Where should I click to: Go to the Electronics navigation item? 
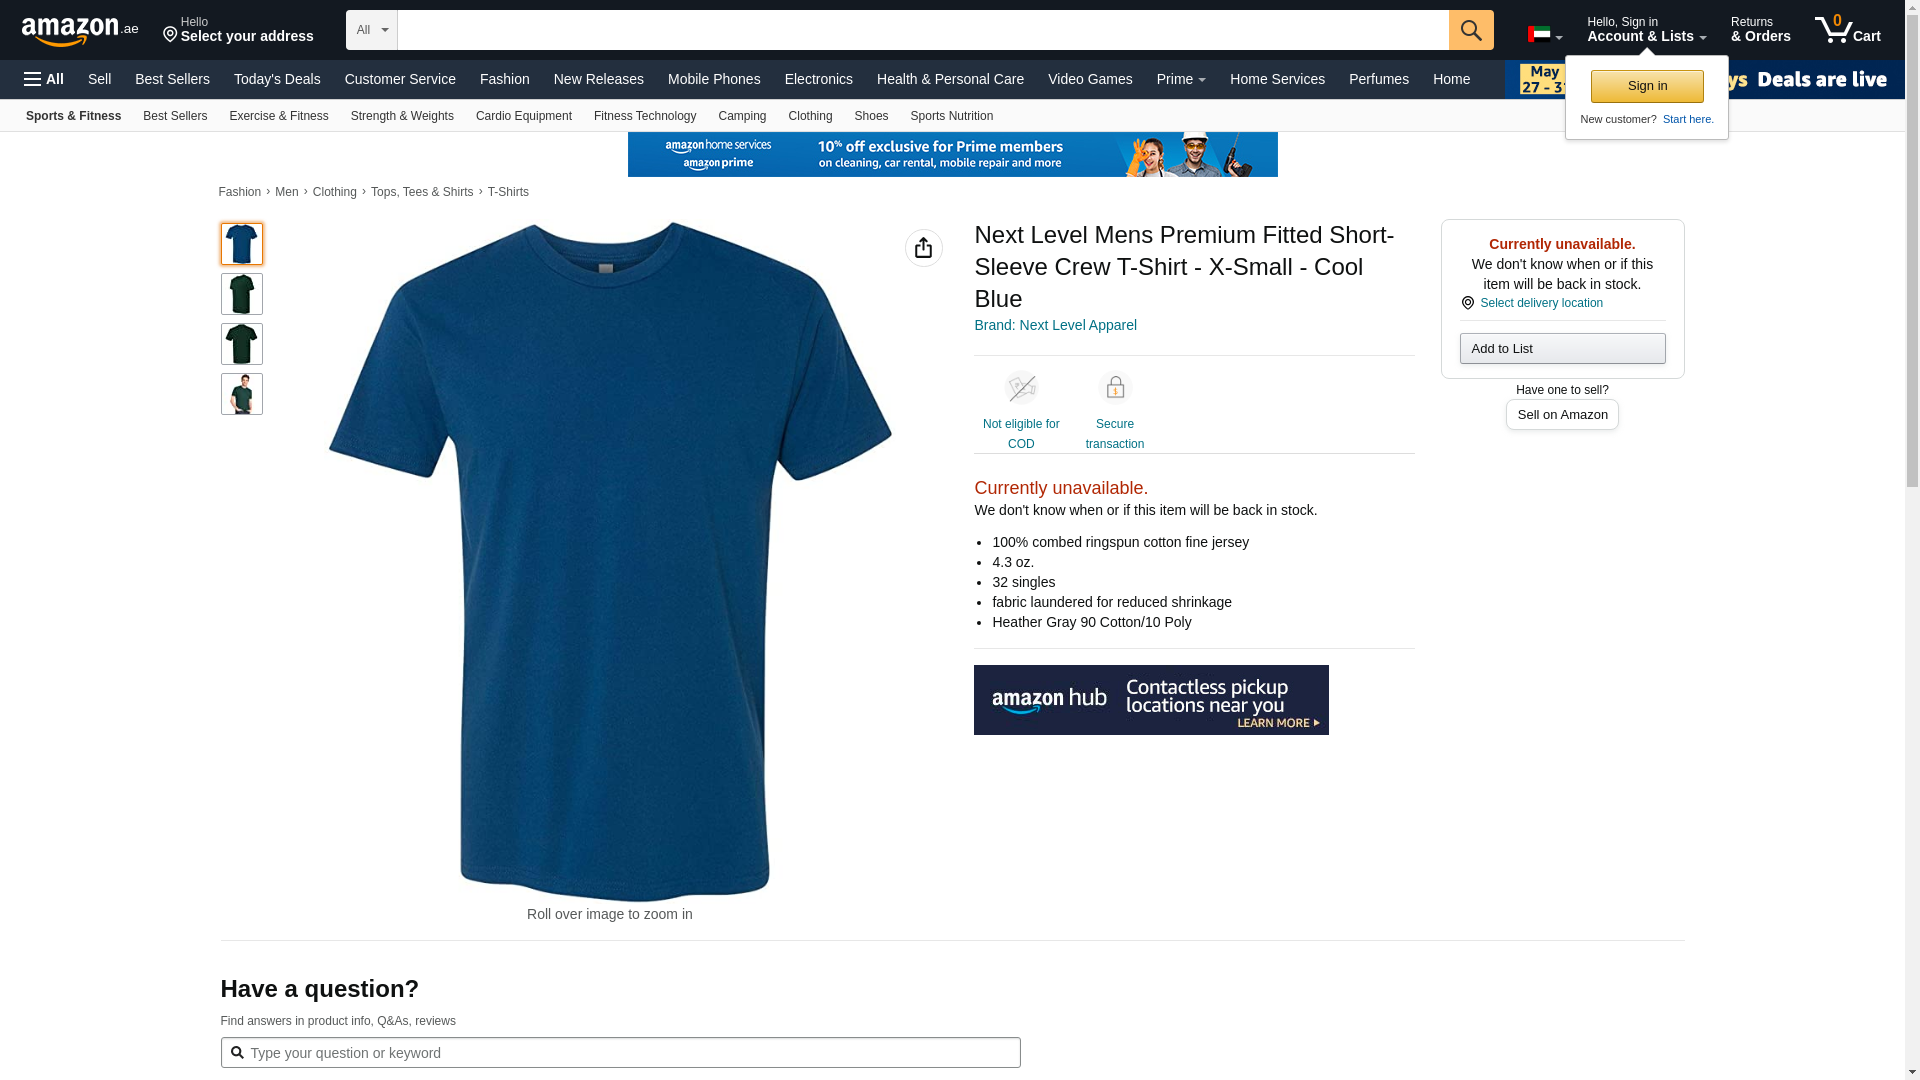tap(819, 79)
